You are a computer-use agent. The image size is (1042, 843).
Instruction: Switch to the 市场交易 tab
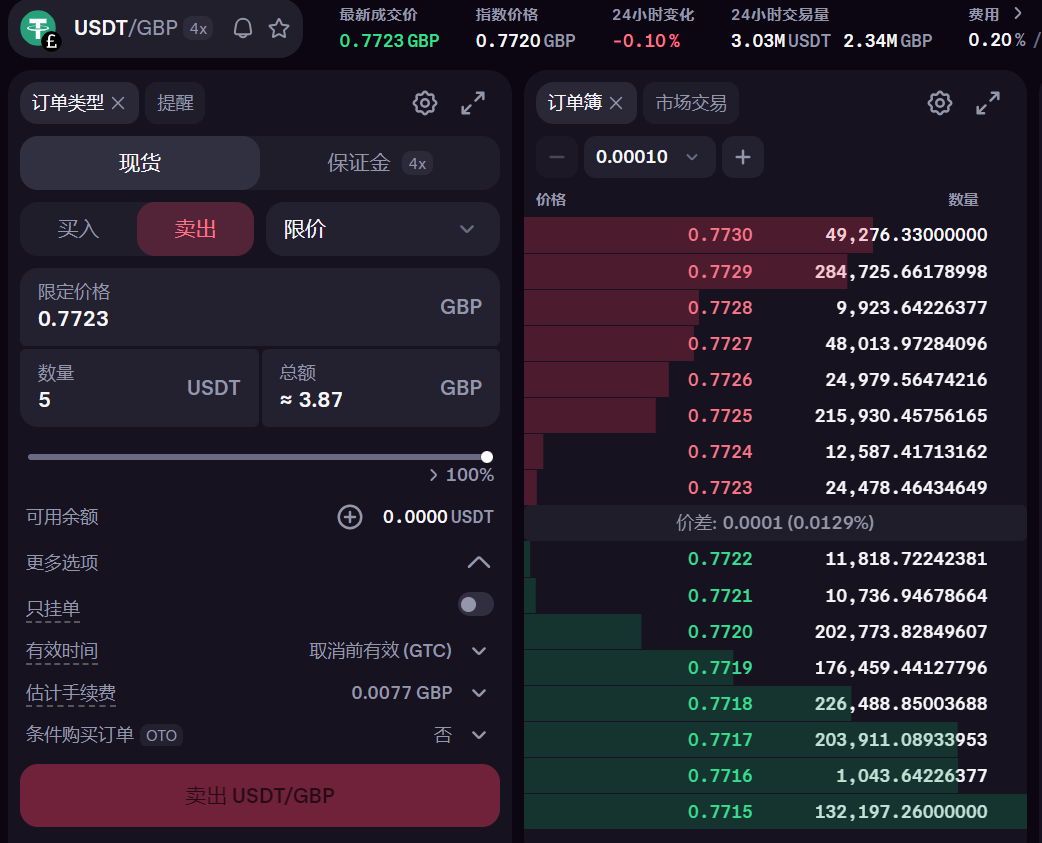(690, 103)
